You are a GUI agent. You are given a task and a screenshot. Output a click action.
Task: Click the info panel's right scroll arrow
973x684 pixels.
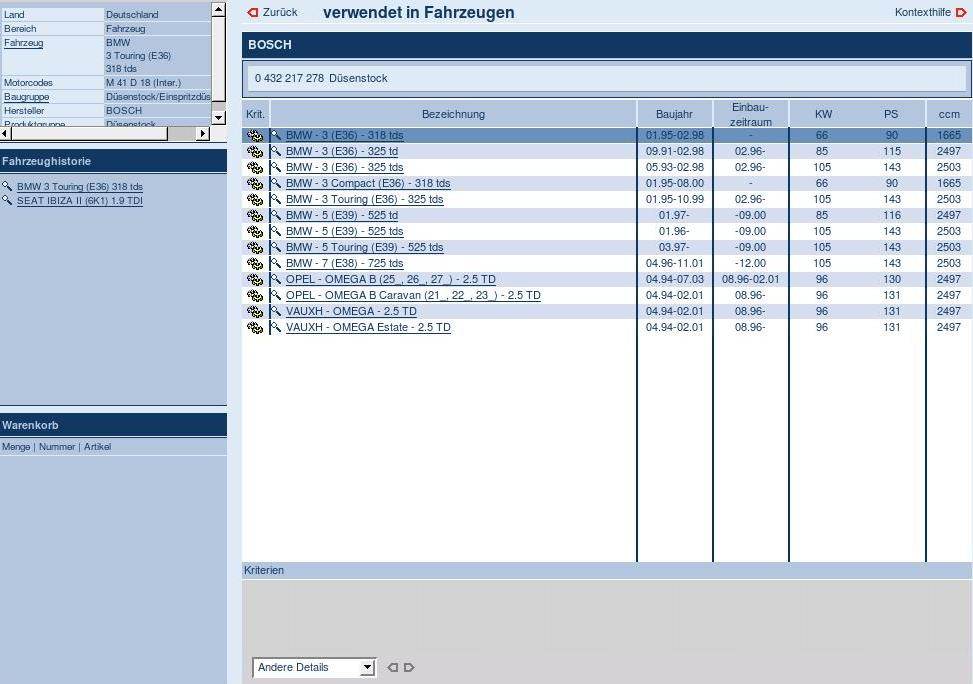[203, 133]
